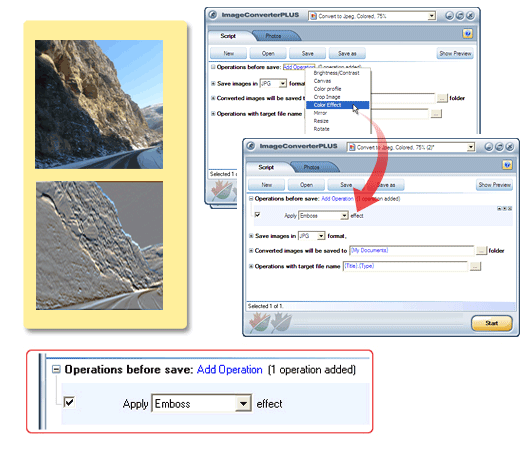Uncheck the Emboss effect checkbox in the lower window
This screenshot has width=527, height=451.
pyautogui.click(x=257, y=214)
